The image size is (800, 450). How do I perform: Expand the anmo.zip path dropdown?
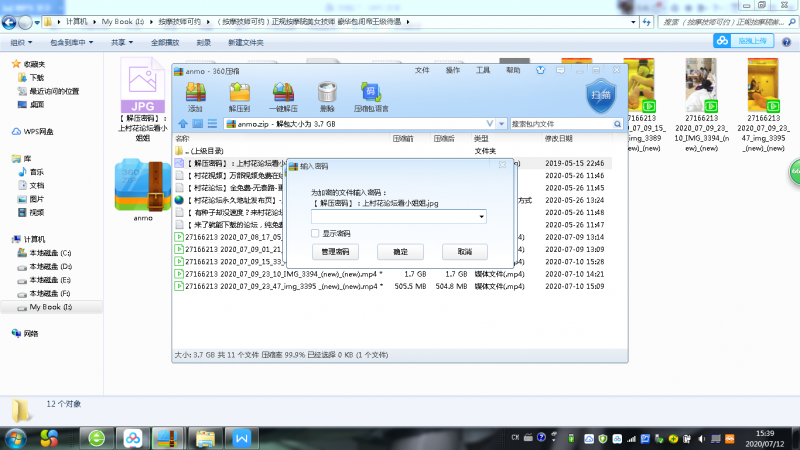click(503, 124)
